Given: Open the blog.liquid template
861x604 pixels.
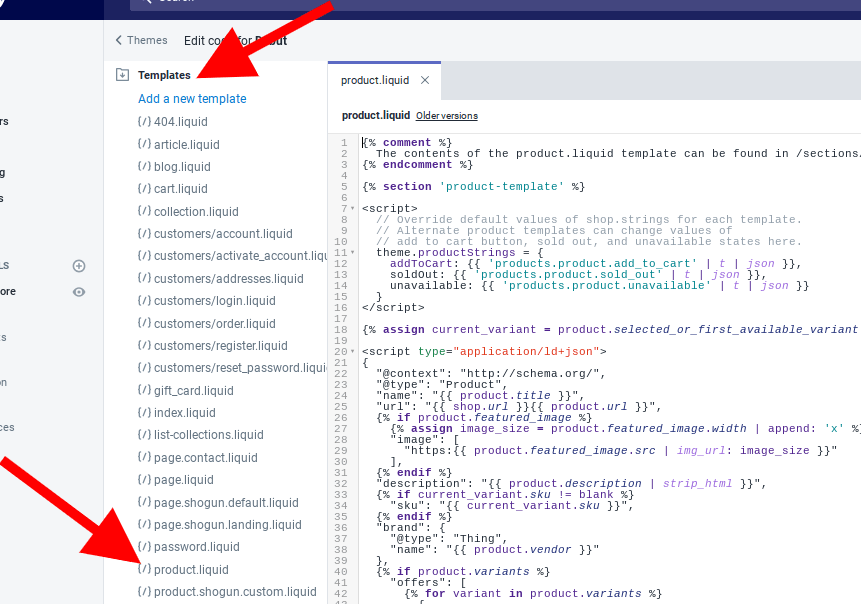Looking at the screenshot, I should point(174,166).
